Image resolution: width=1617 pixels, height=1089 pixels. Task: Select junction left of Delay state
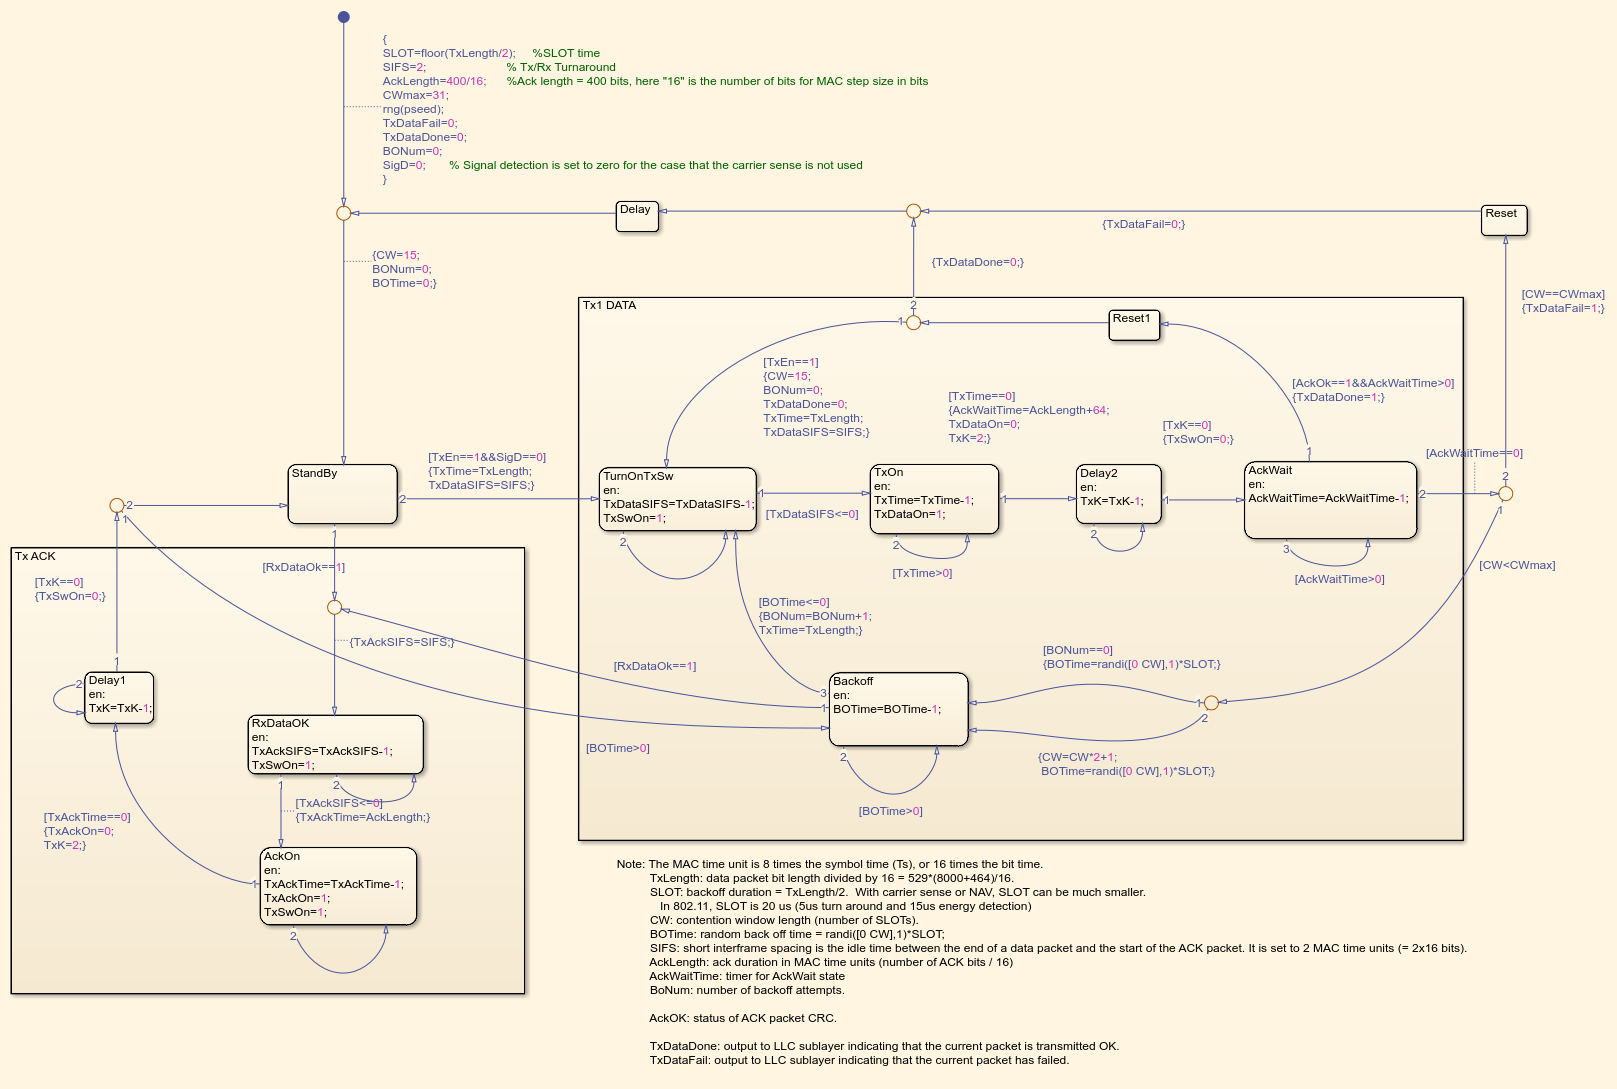click(x=343, y=213)
